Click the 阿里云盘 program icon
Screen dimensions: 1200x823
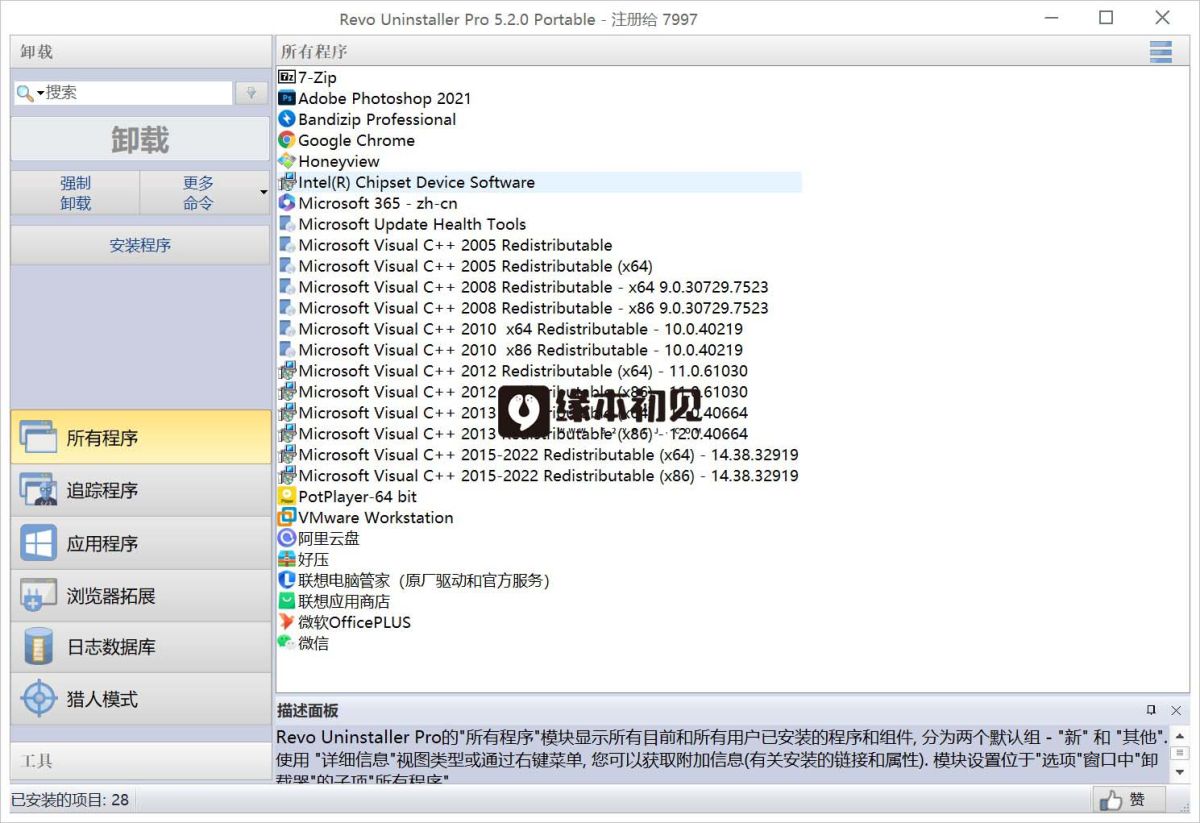(287, 538)
